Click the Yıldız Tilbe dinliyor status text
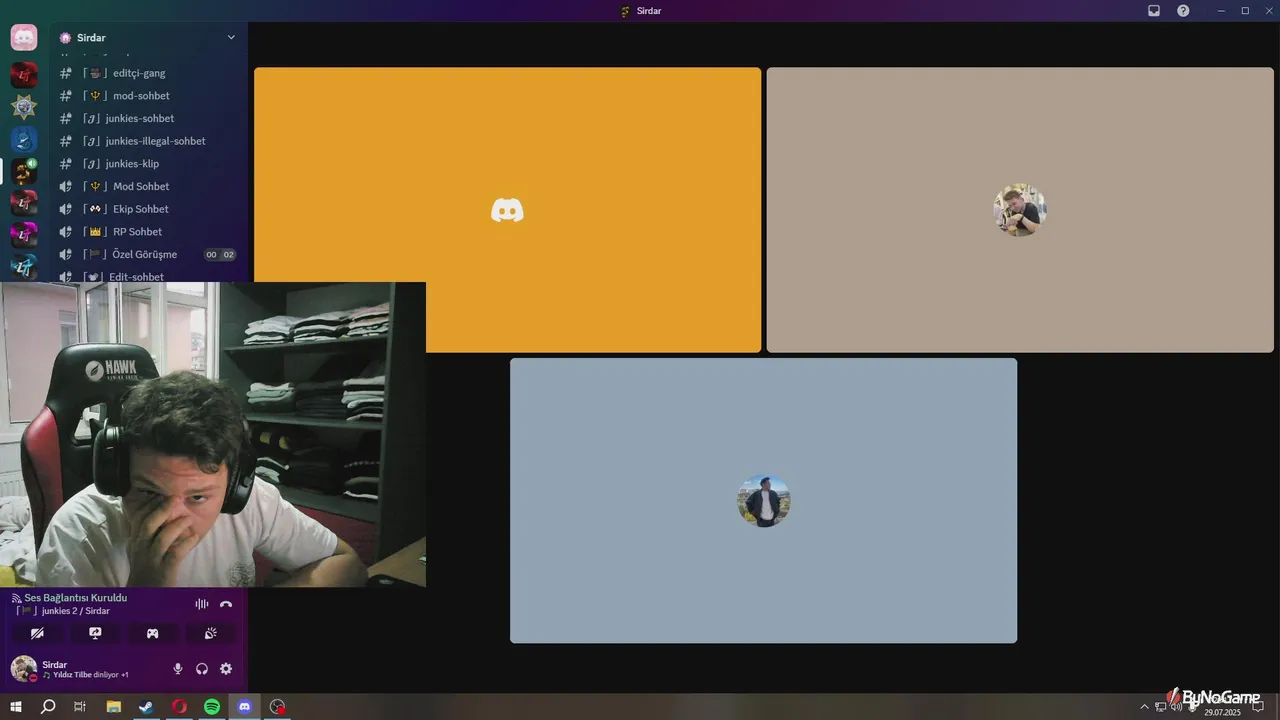 coord(85,675)
